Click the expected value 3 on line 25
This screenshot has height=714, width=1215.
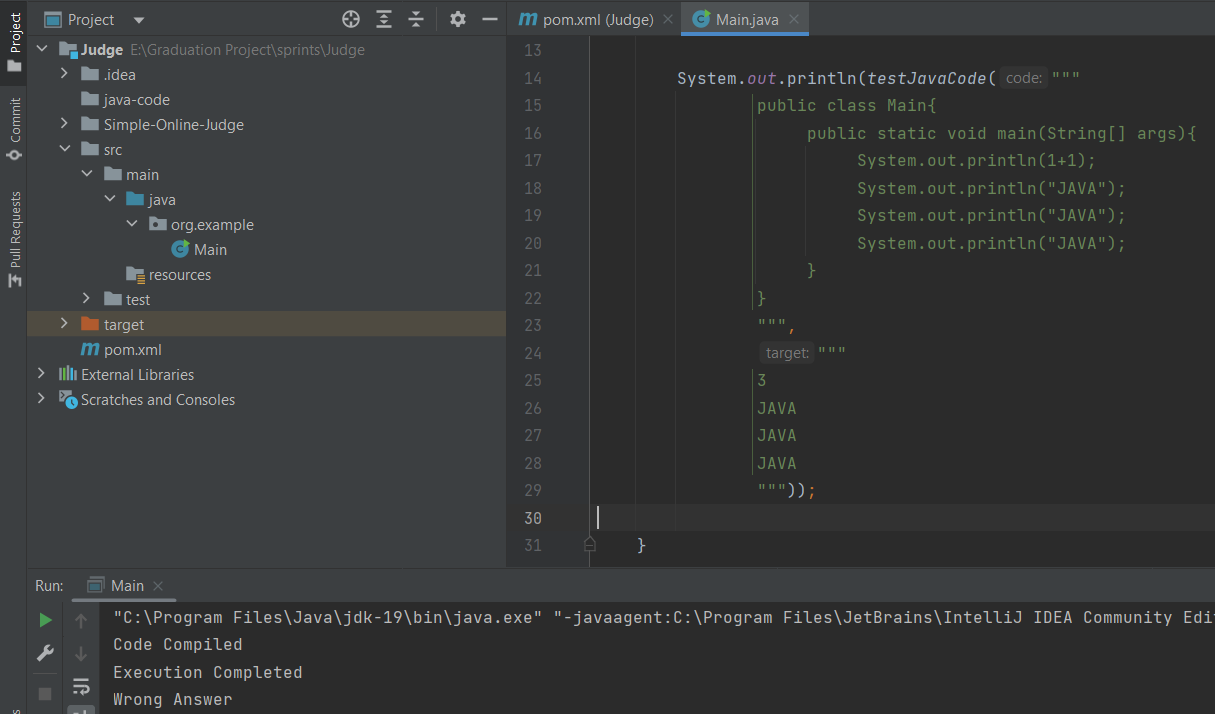coord(762,380)
